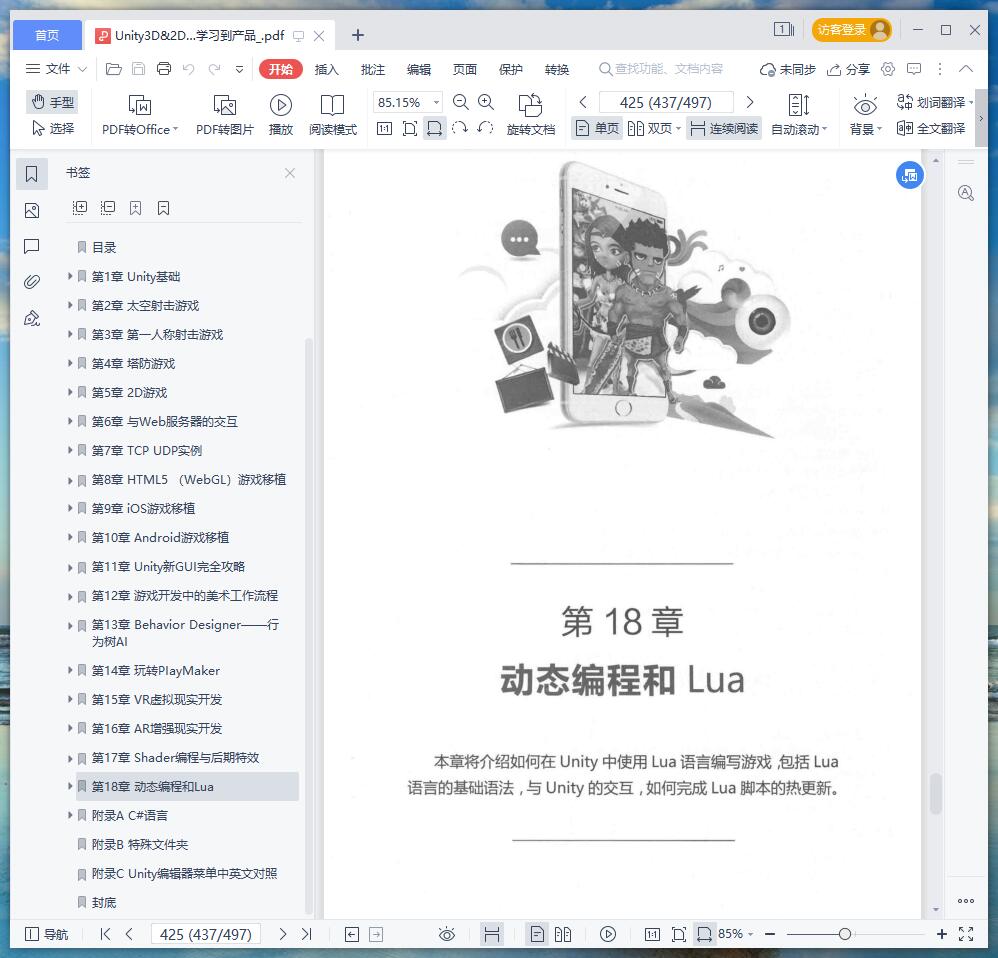Click 分享 share button

[848, 69]
